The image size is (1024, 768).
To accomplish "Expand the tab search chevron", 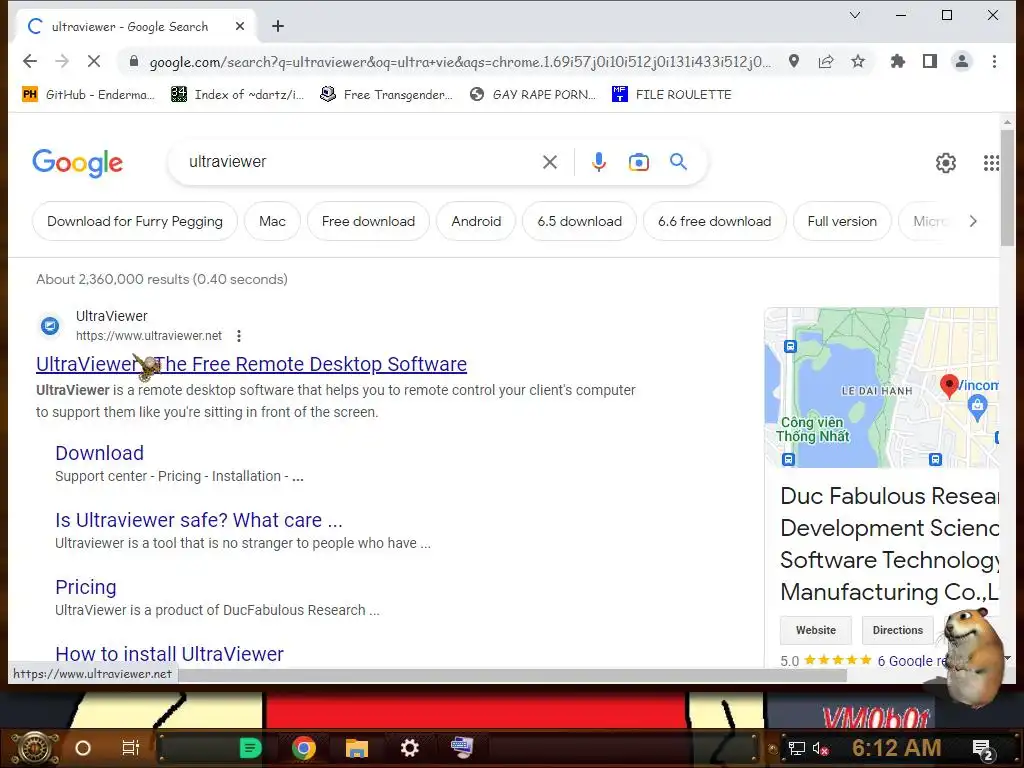I will pos(855,15).
